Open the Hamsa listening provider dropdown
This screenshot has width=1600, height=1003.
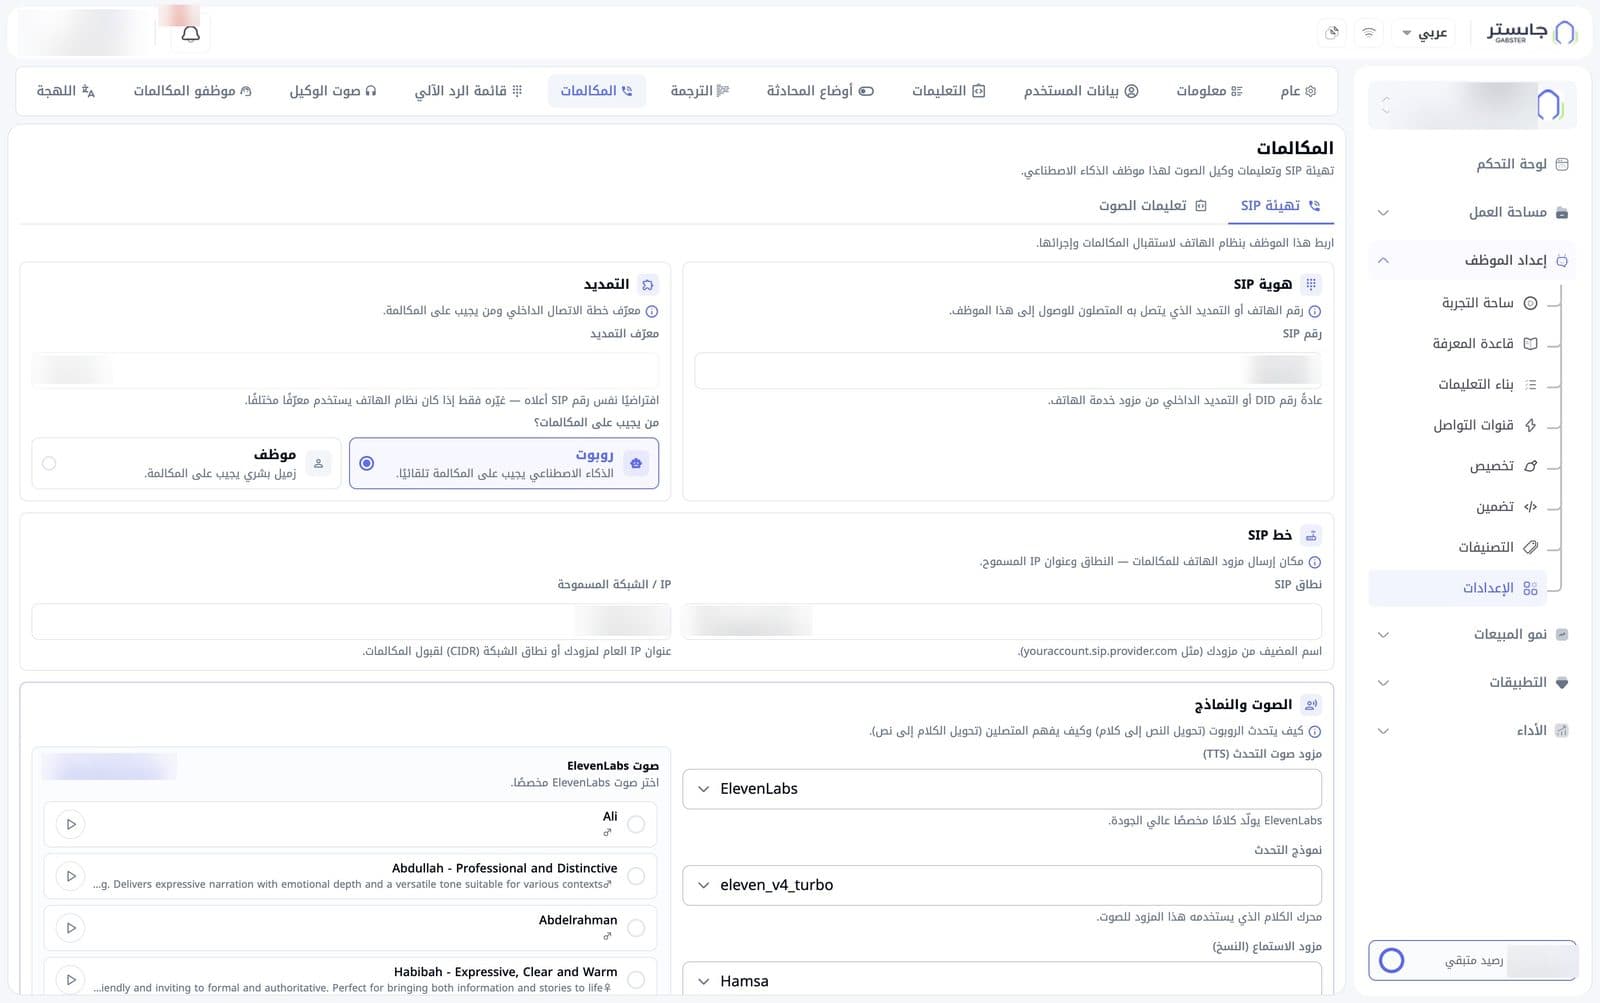(1002, 979)
